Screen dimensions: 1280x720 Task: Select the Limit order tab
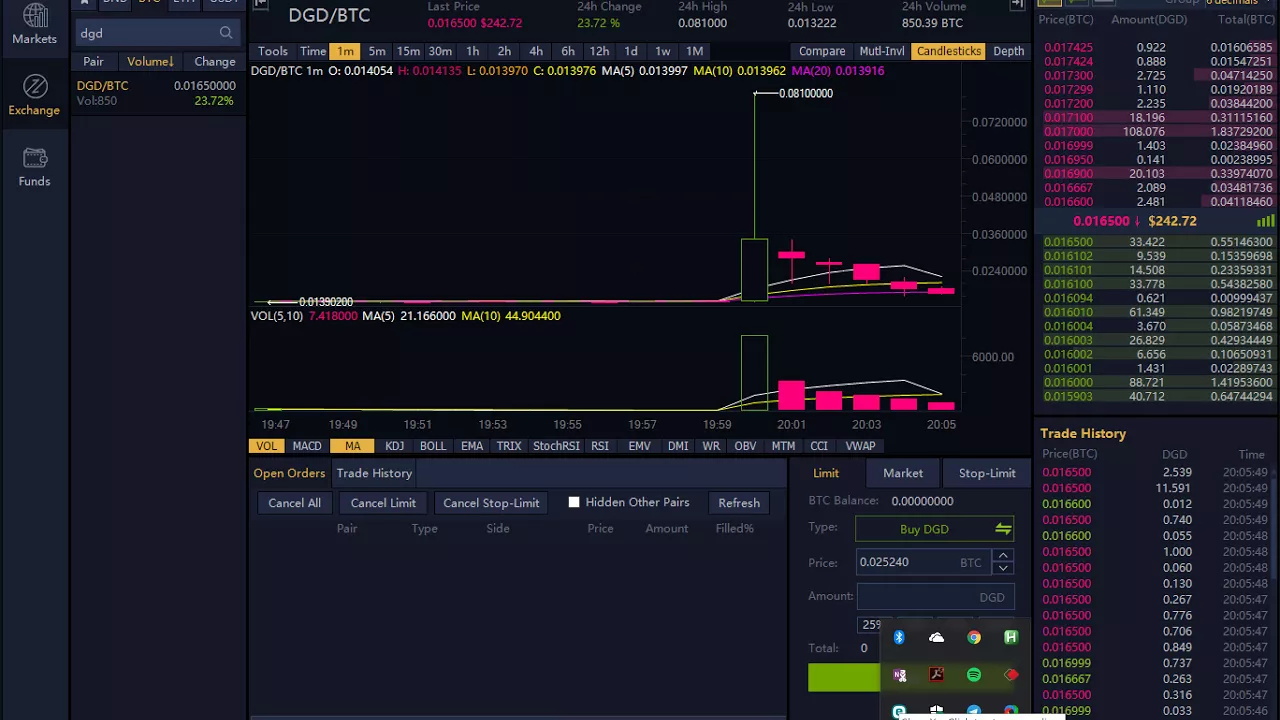(x=826, y=473)
